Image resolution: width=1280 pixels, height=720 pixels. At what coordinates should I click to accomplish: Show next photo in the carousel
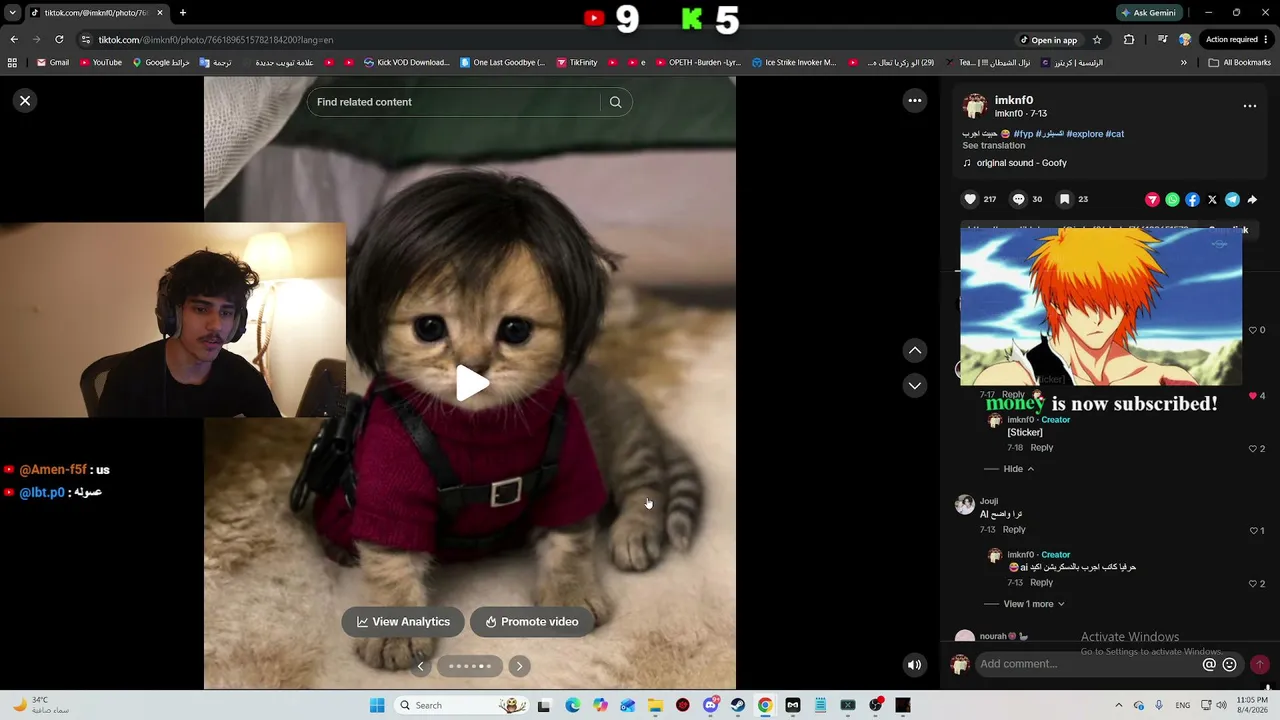click(x=519, y=666)
